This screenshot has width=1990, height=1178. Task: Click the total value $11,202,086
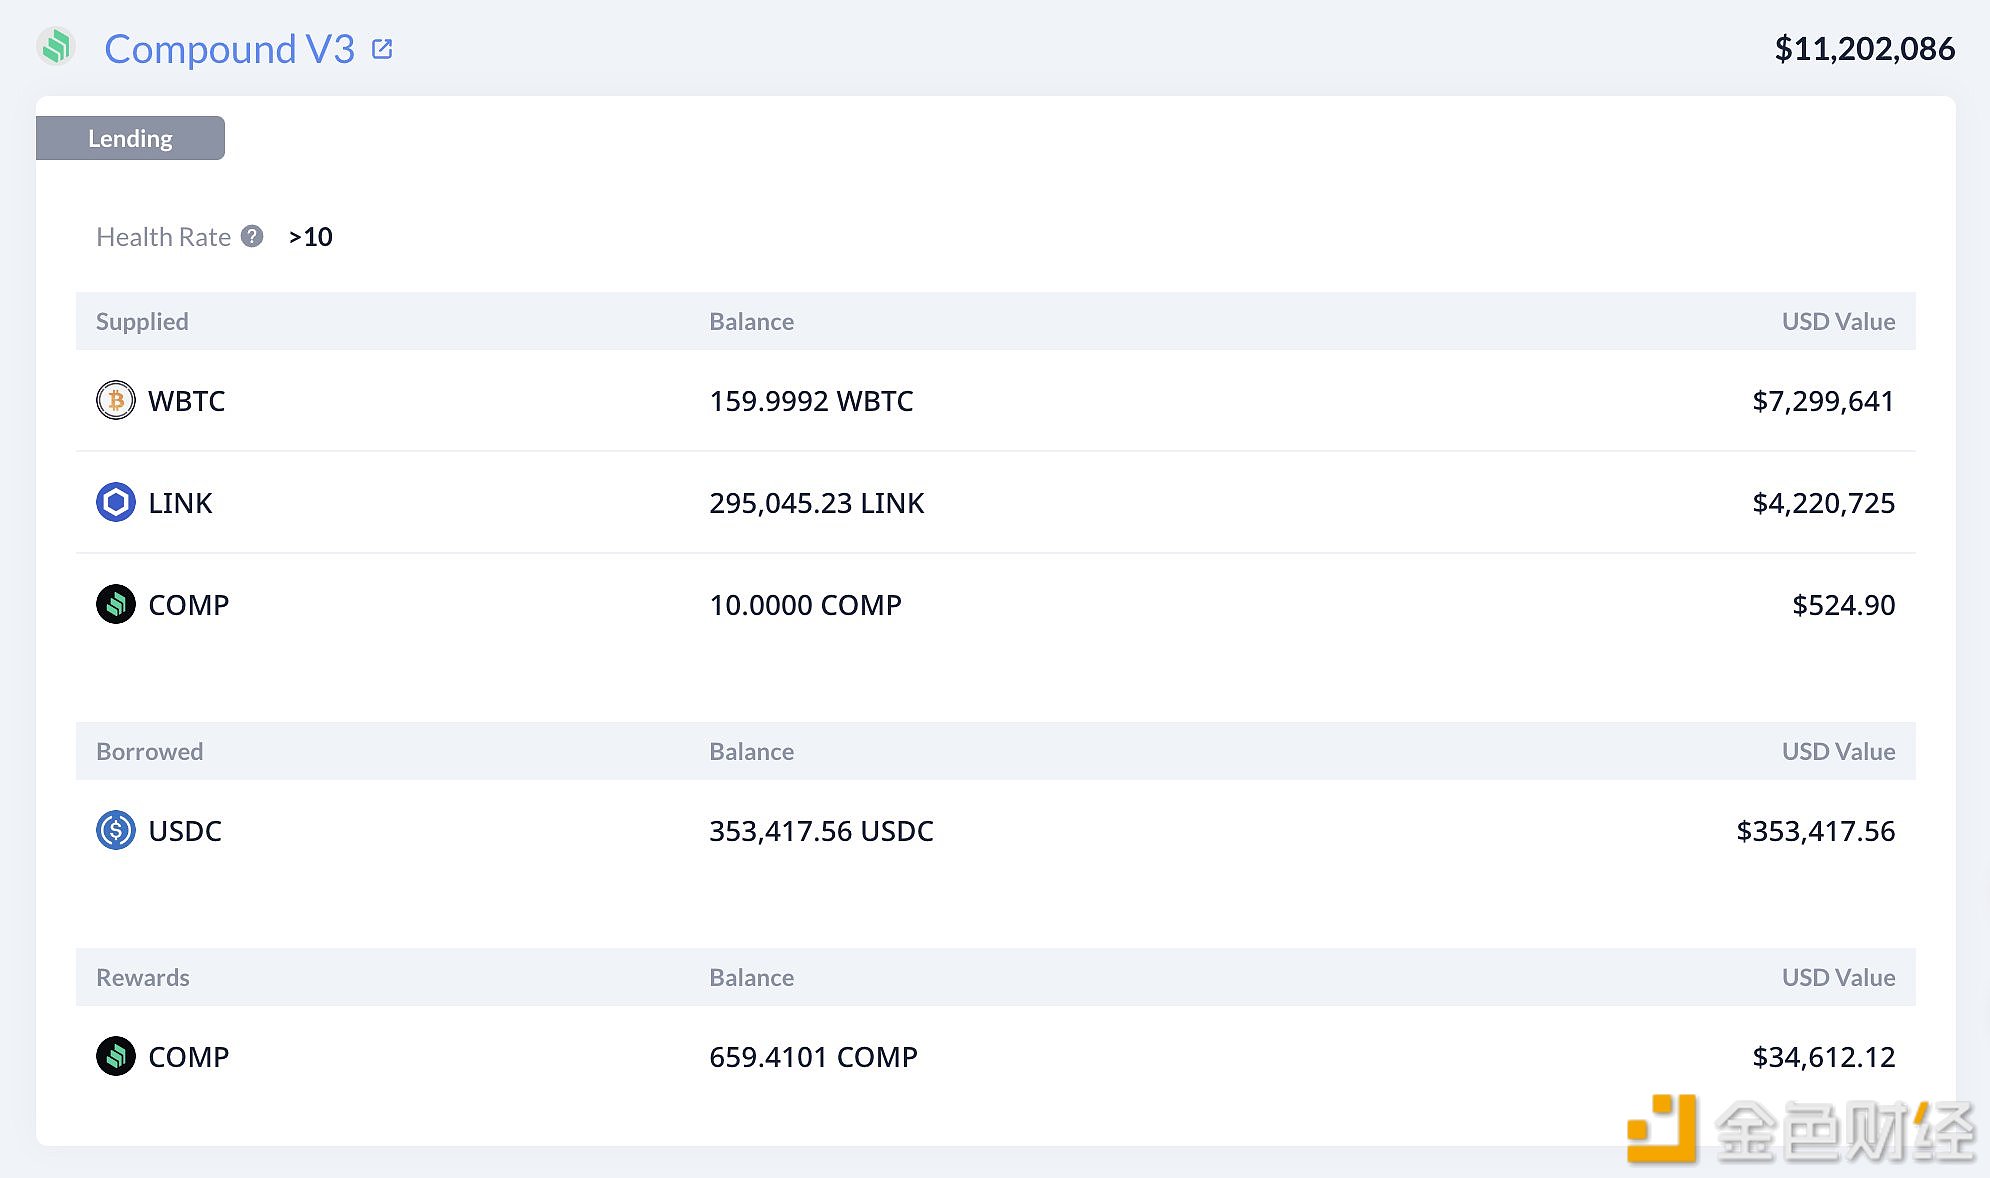click(x=1864, y=48)
